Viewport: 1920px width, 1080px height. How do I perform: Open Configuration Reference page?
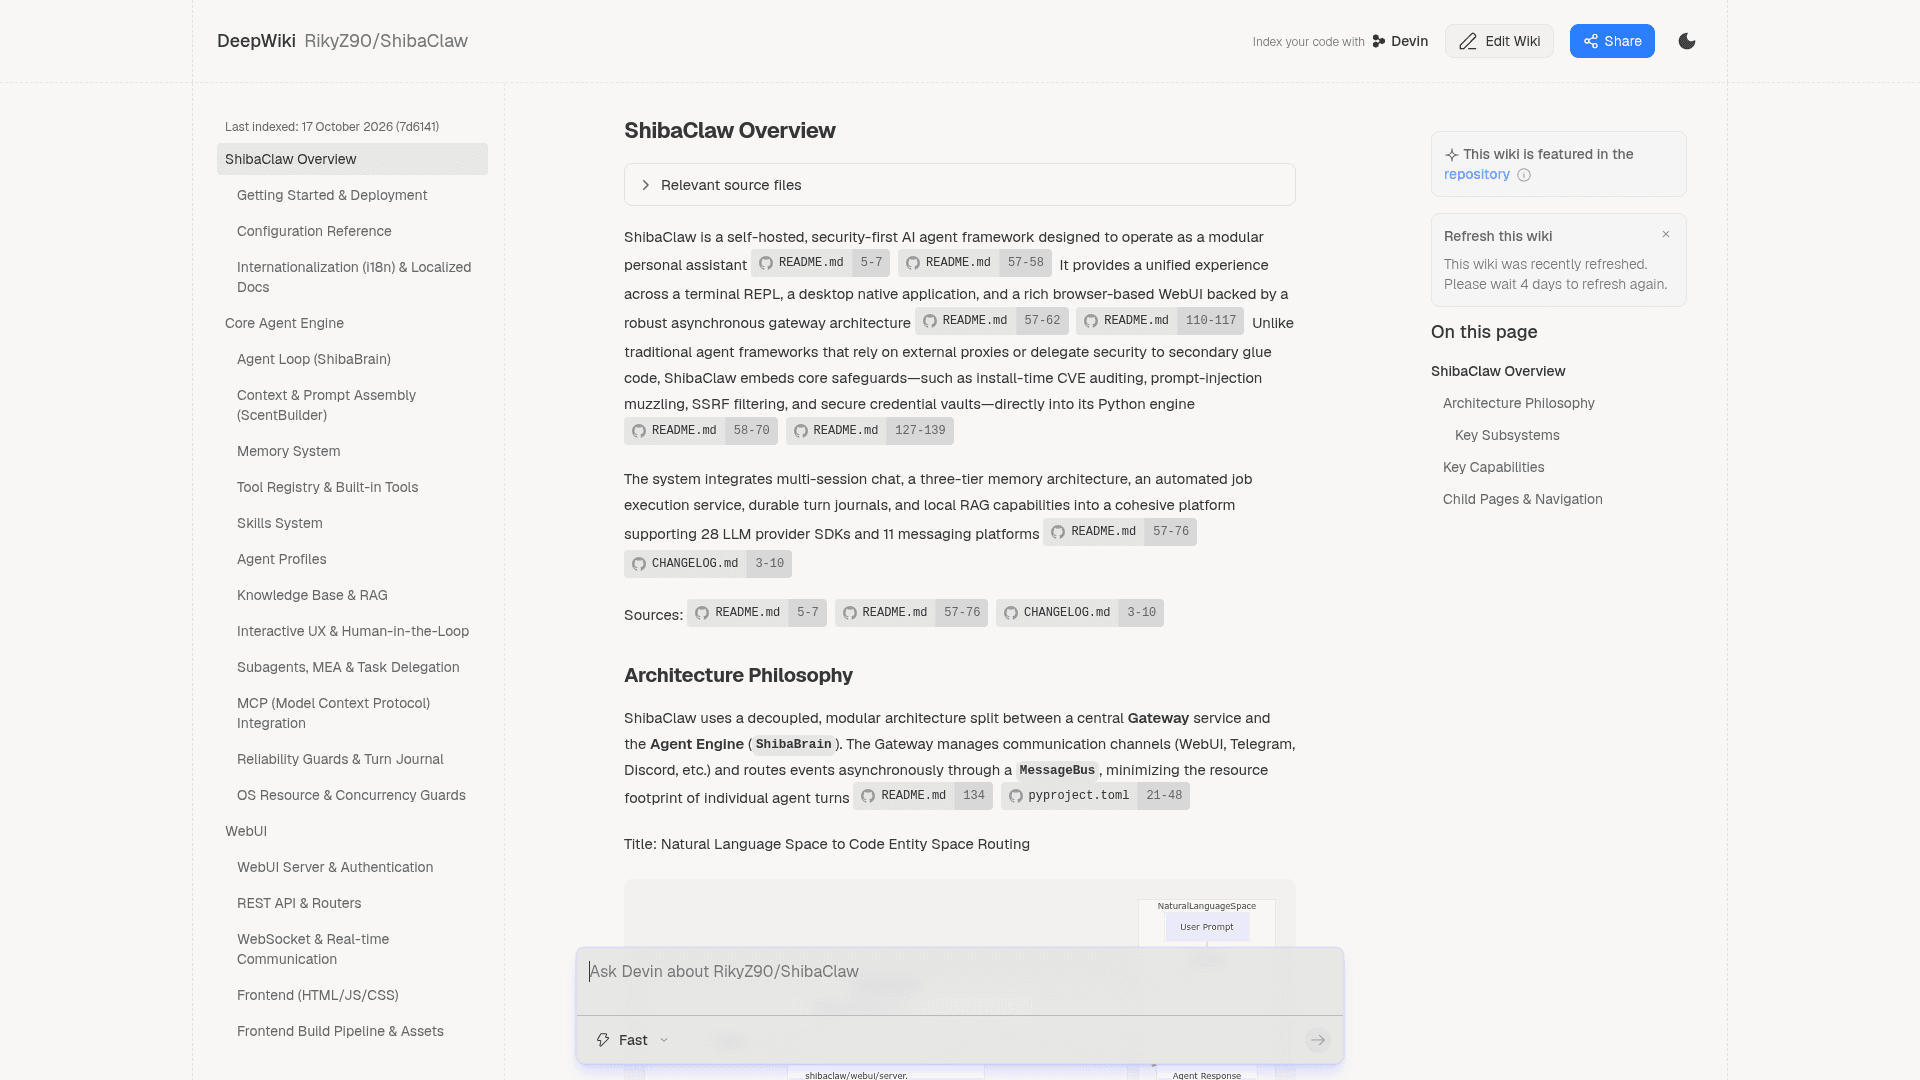pos(314,231)
